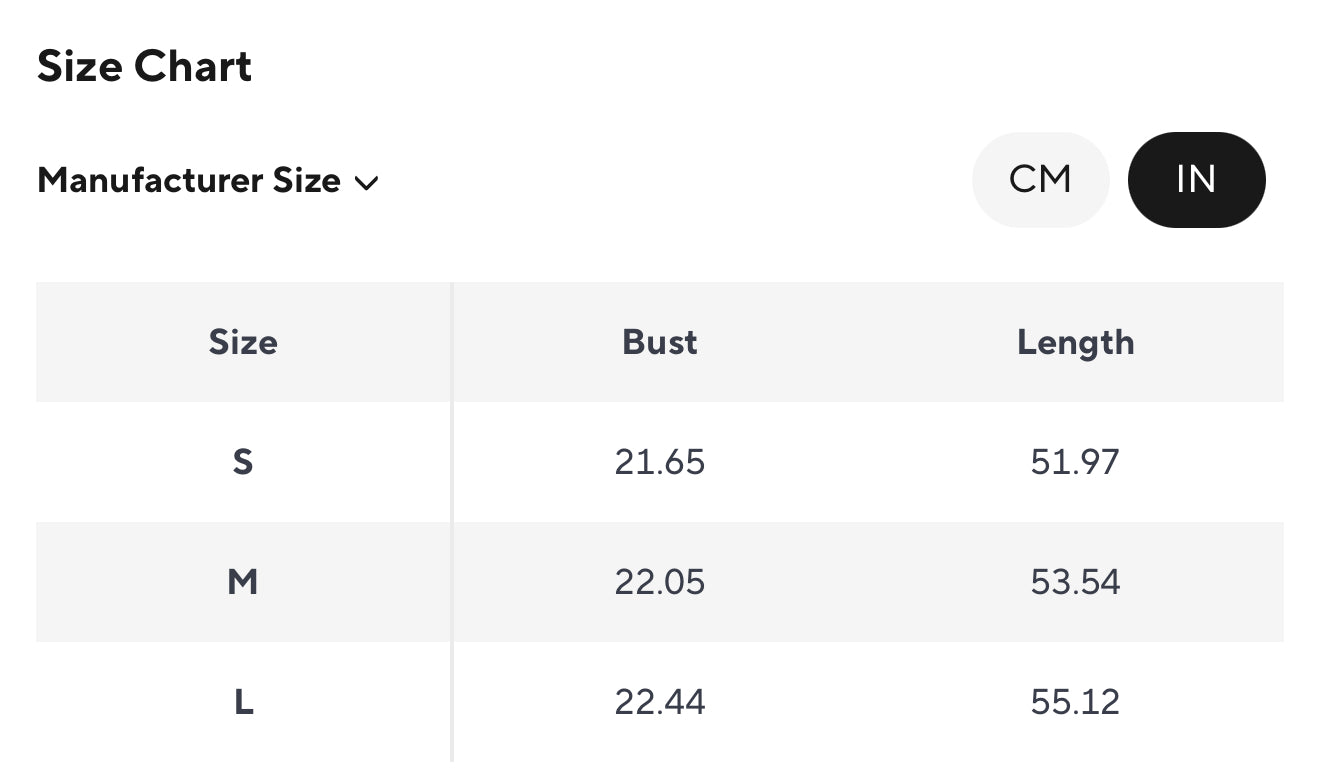
Task: Select the IN unit toggle
Action: [x=1196, y=180]
